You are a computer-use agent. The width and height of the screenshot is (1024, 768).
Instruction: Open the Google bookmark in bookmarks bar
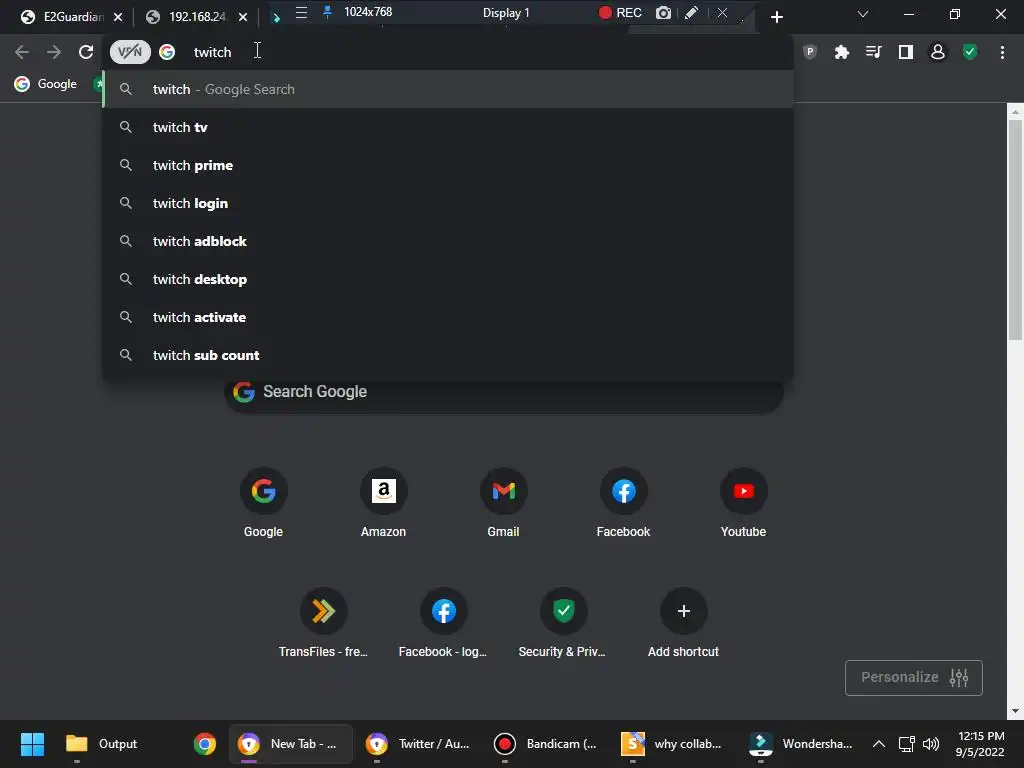46,84
